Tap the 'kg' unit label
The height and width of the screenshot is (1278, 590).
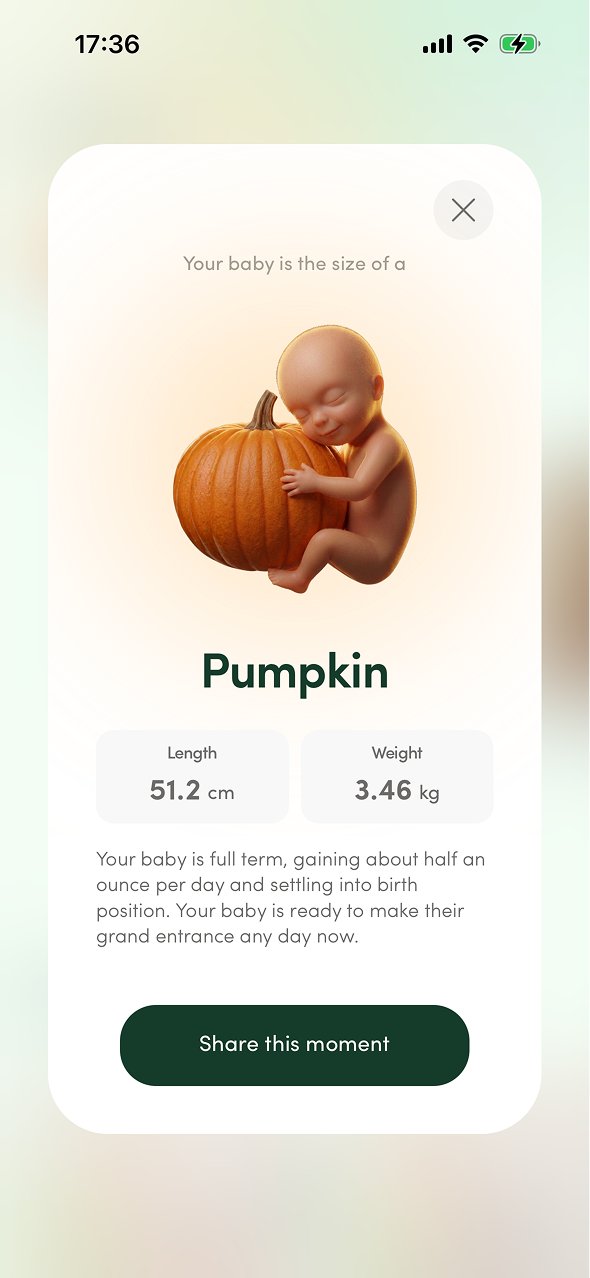tap(429, 794)
